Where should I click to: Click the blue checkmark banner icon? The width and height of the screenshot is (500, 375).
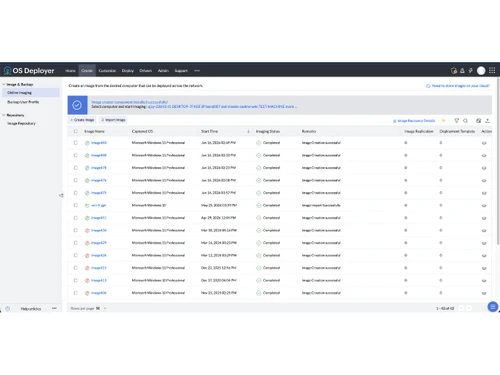pos(77,105)
